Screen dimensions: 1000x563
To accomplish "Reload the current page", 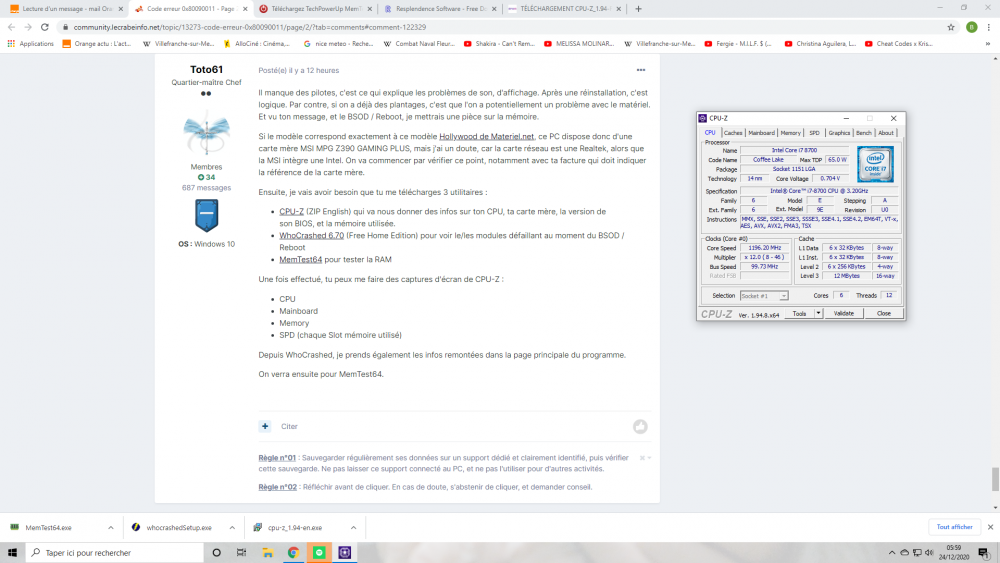I will pos(45,27).
